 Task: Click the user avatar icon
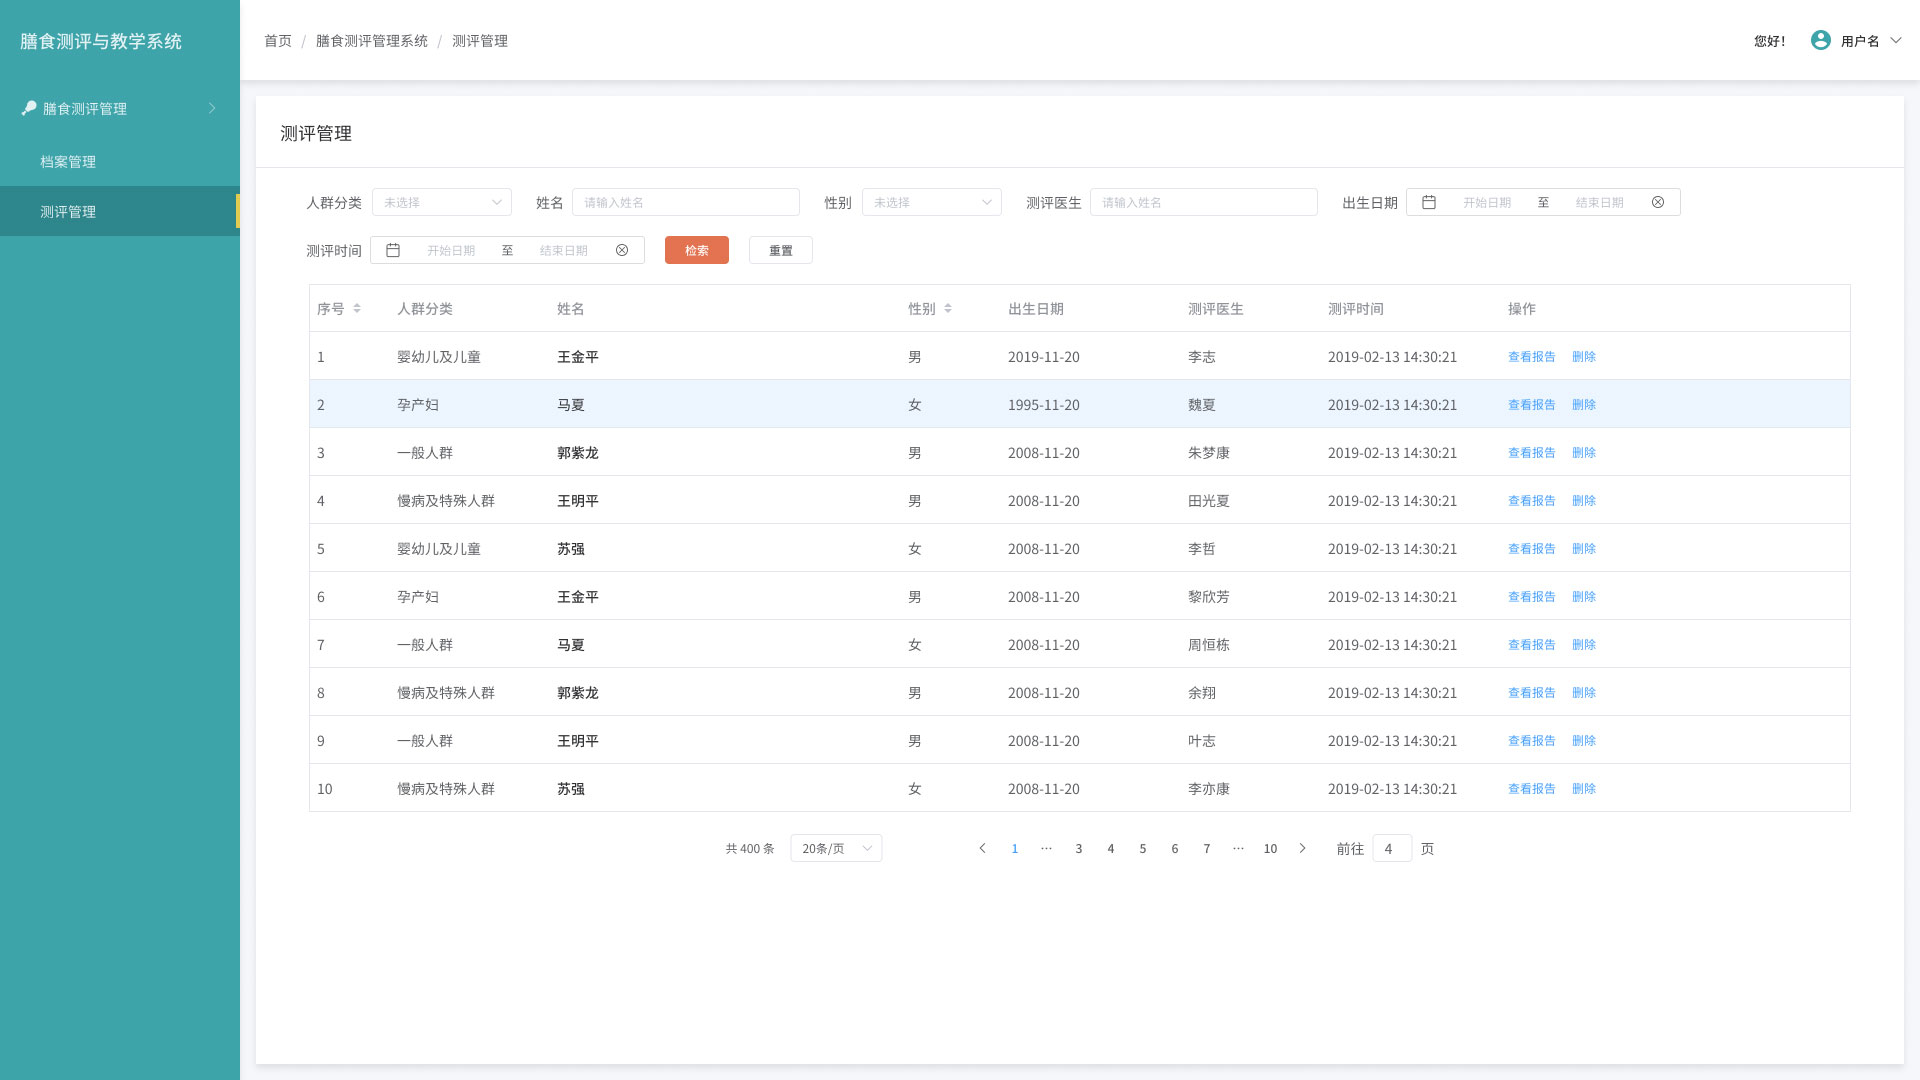1820,40
